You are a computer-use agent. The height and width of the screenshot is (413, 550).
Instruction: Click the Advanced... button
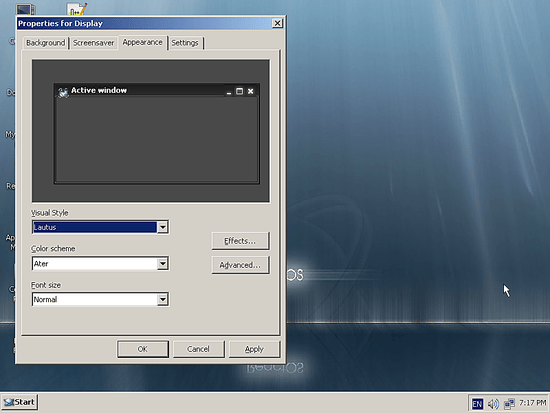(240, 265)
